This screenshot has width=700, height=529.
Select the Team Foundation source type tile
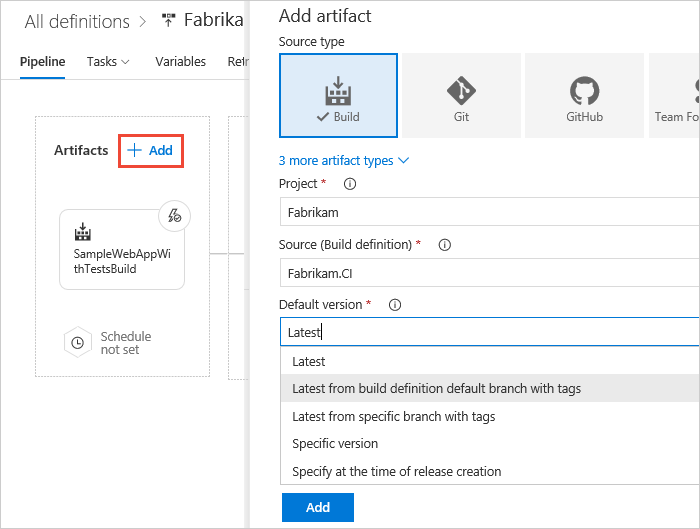click(675, 95)
